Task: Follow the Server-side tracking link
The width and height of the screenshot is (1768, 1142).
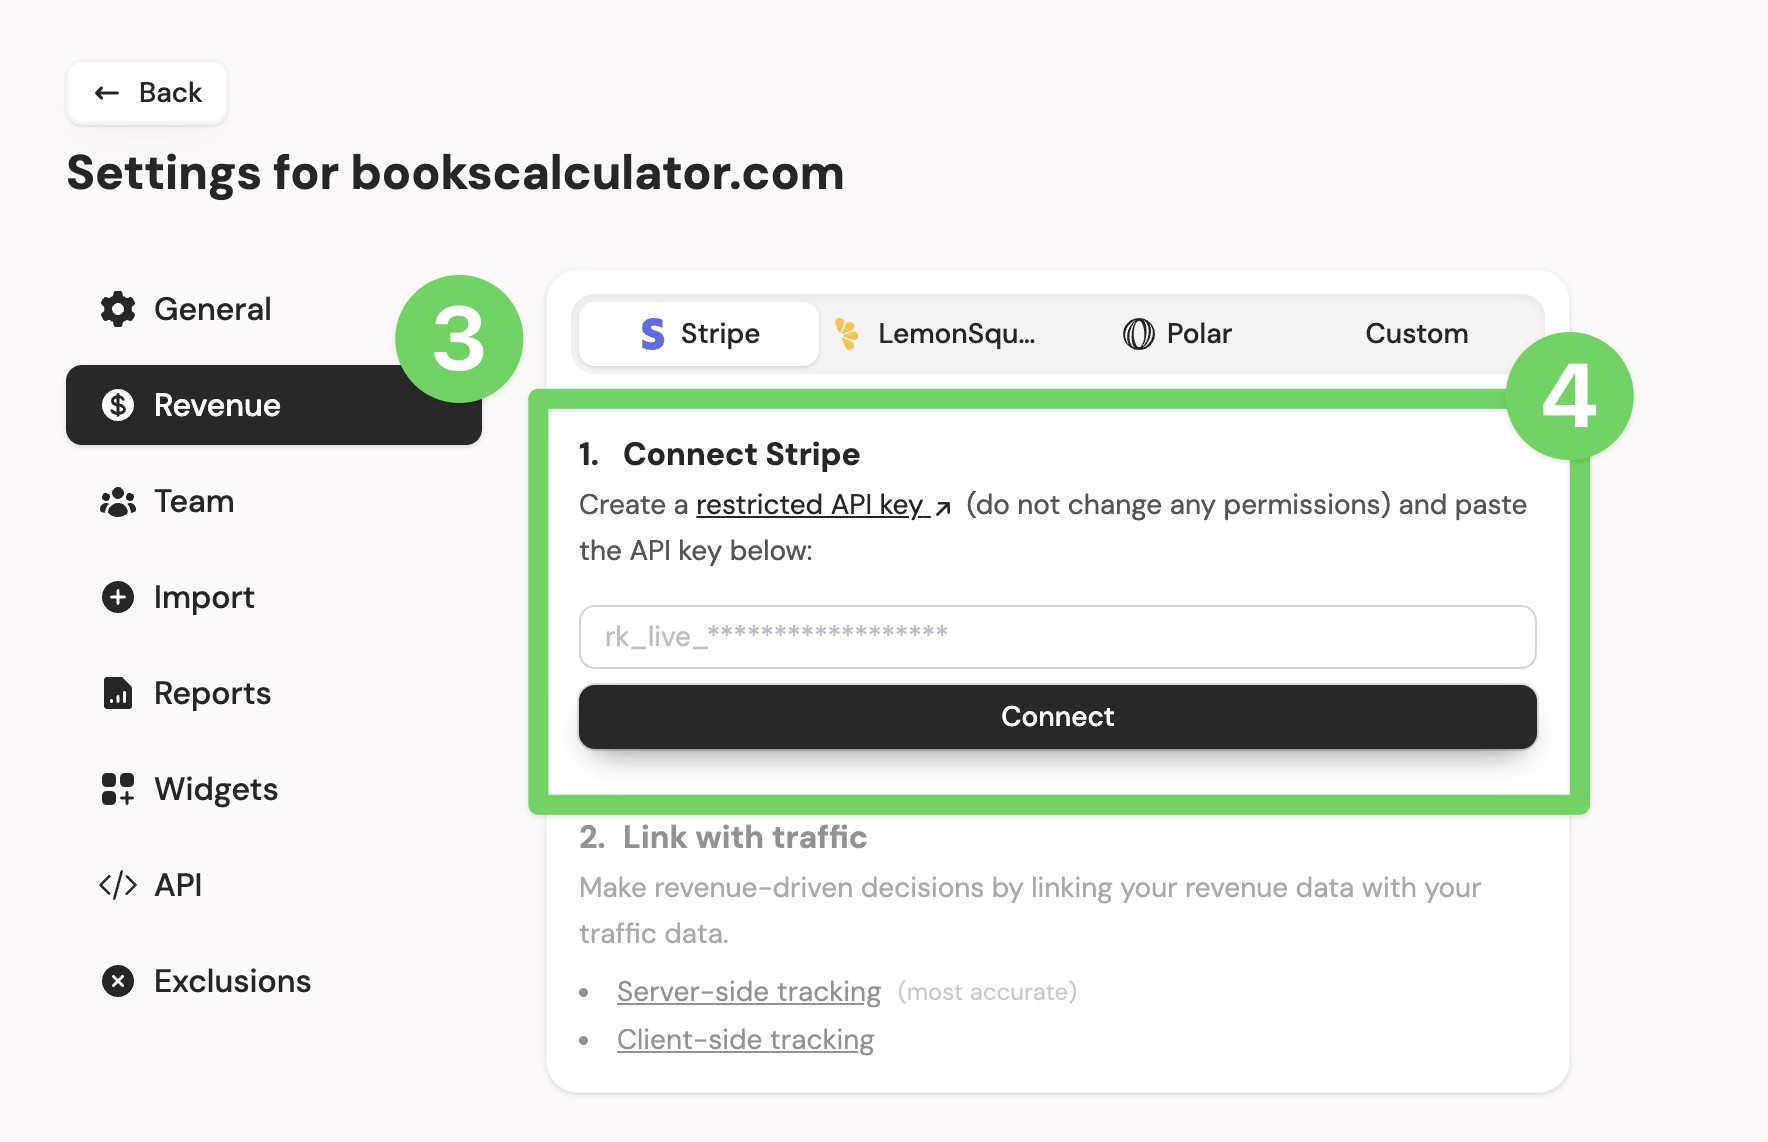Action: (748, 992)
